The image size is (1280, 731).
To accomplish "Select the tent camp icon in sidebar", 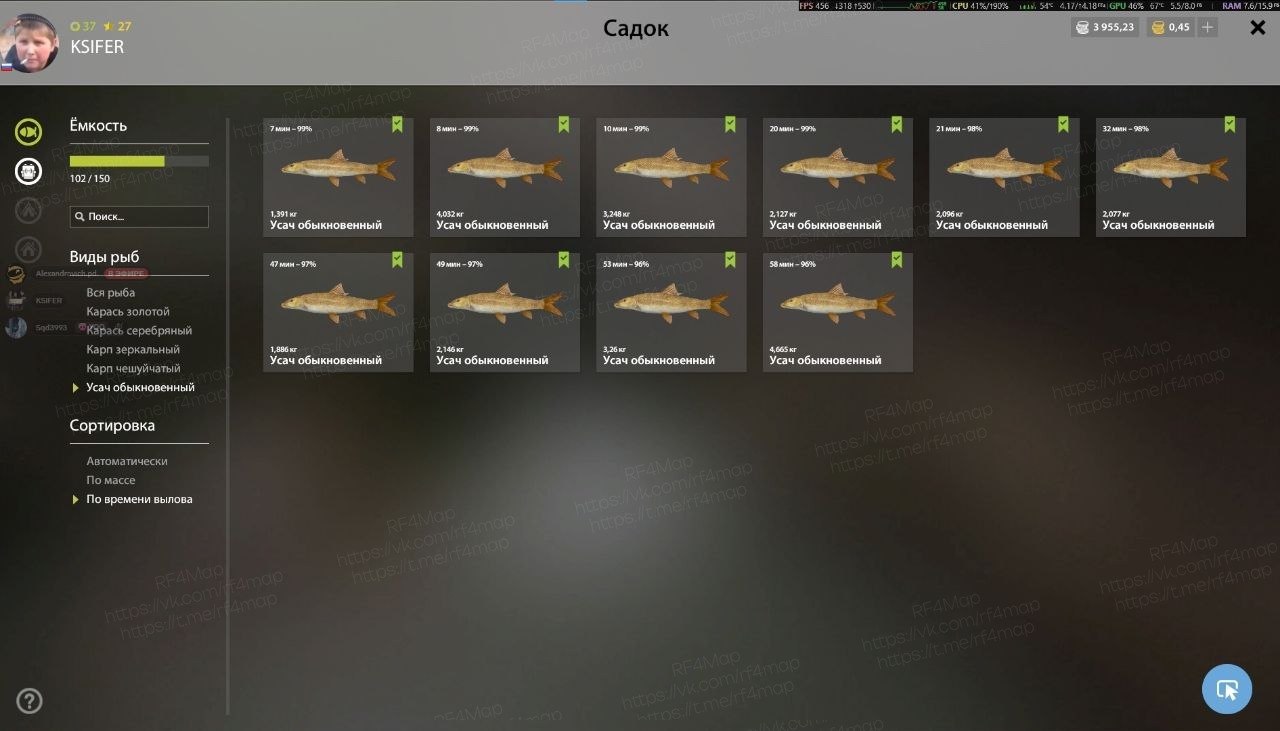I will click(28, 210).
